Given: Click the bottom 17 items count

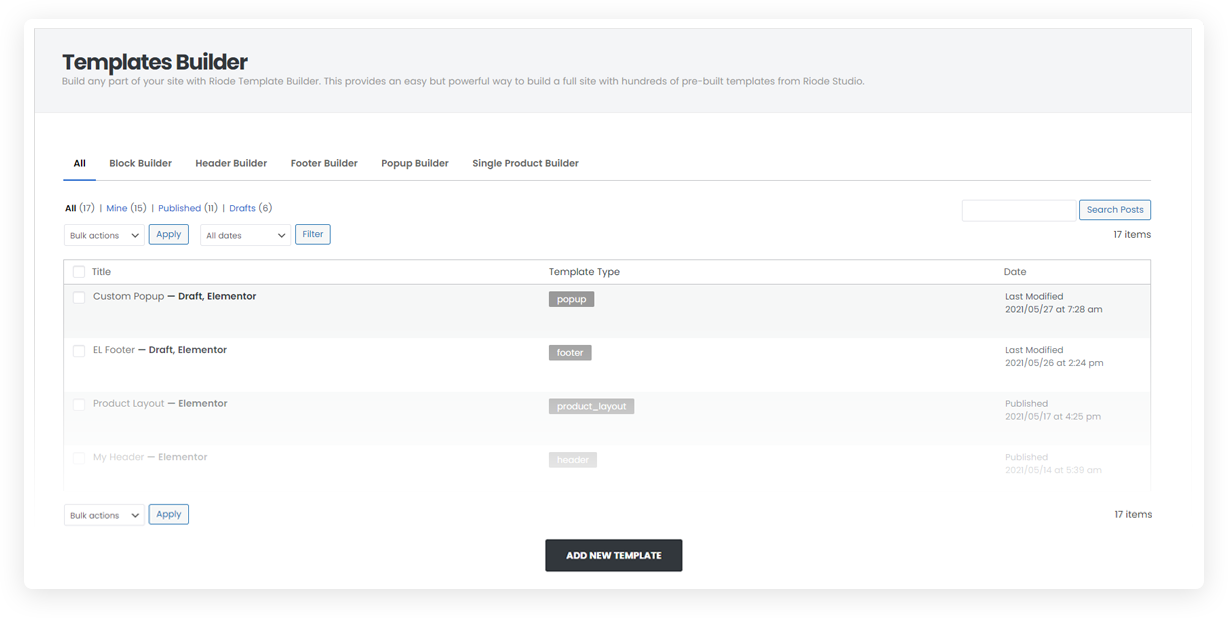Looking at the screenshot, I should click(1133, 515).
